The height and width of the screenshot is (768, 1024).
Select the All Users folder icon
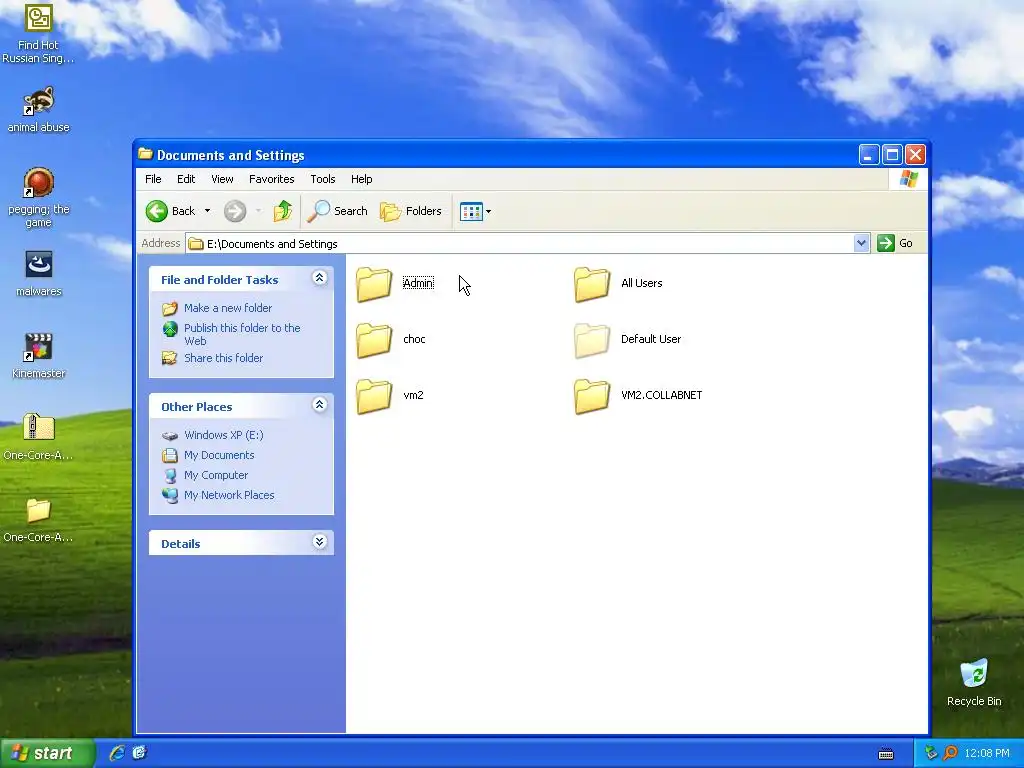click(x=592, y=284)
